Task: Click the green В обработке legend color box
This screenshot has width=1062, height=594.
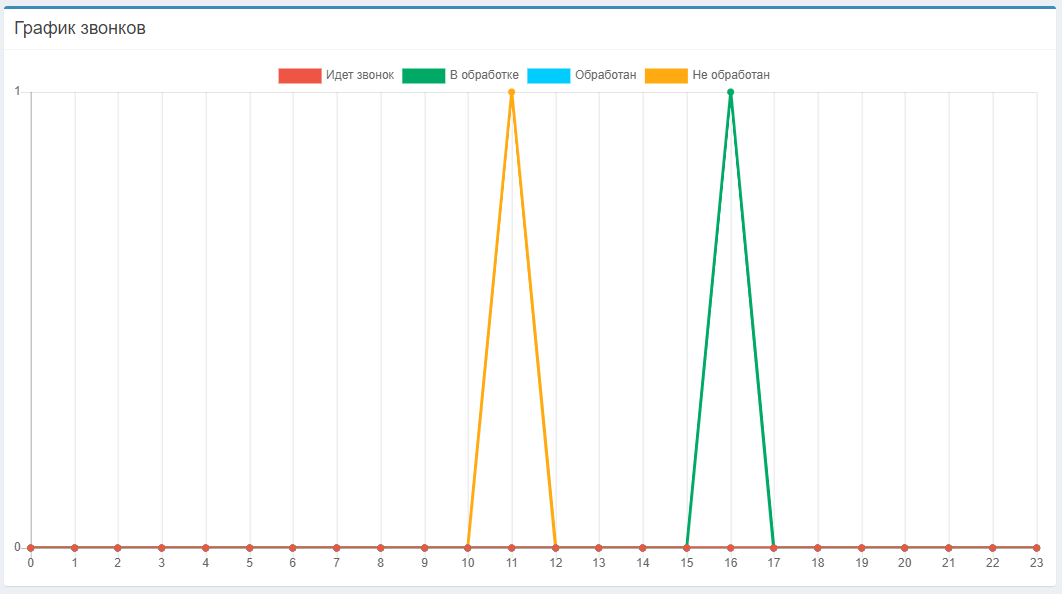Action: coord(423,76)
